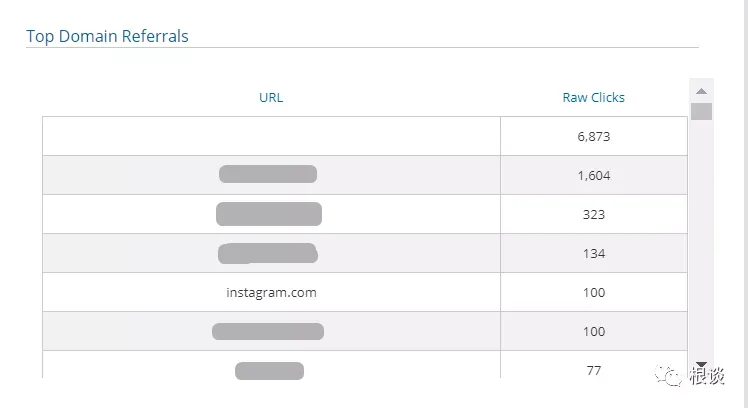Click the 6,873 raw clicks cell
748x408 pixels.
(594, 136)
